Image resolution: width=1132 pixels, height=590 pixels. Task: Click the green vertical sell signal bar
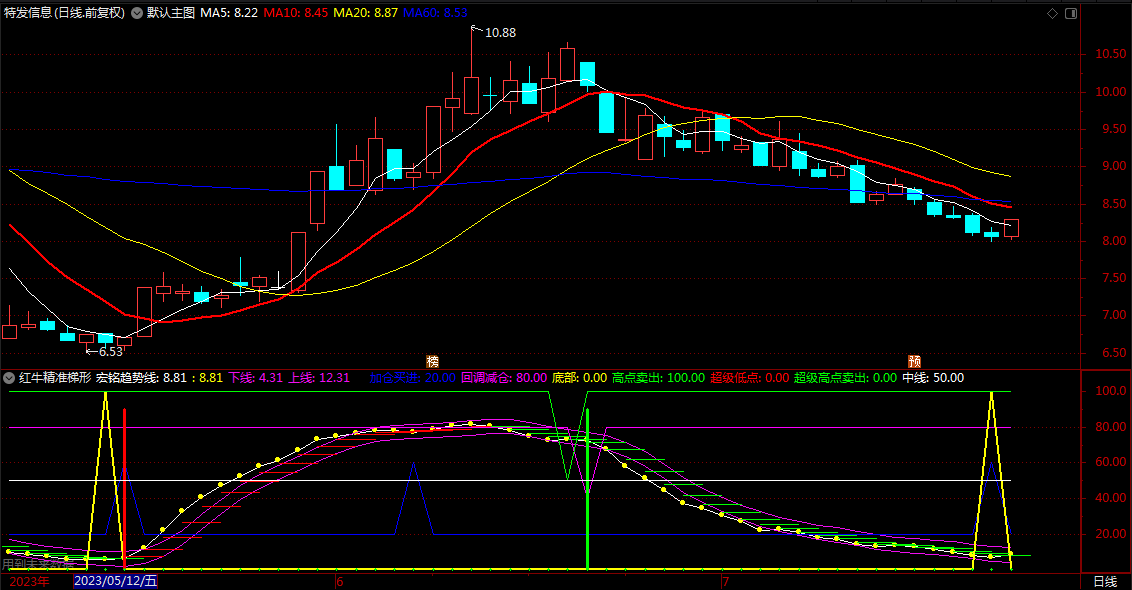pos(588,489)
